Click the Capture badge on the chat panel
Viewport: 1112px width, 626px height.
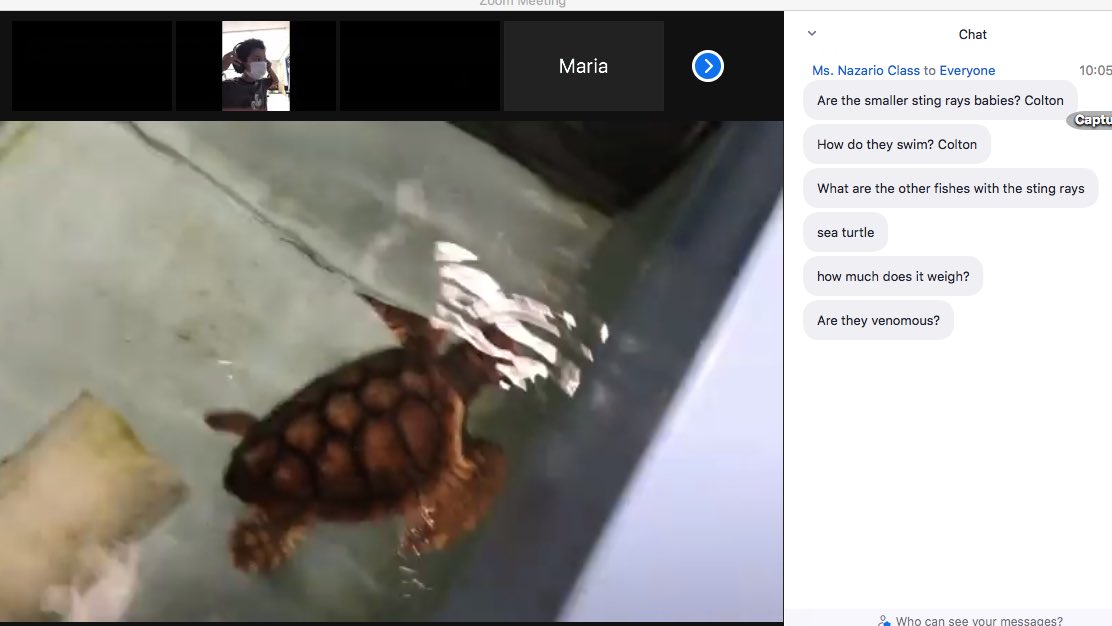pos(1092,119)
